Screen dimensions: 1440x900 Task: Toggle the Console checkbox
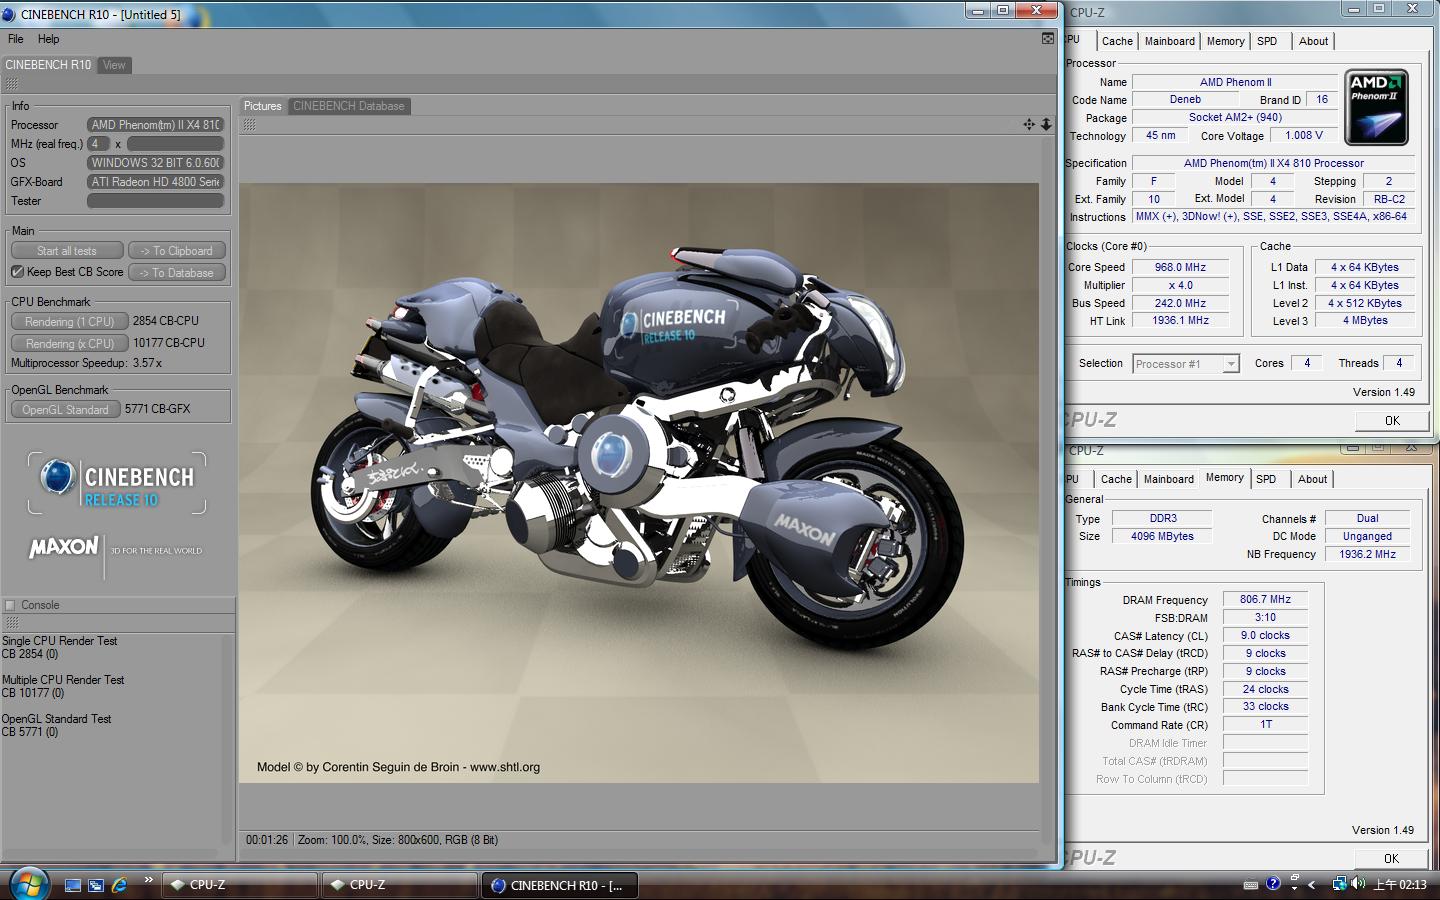(10, 605)
